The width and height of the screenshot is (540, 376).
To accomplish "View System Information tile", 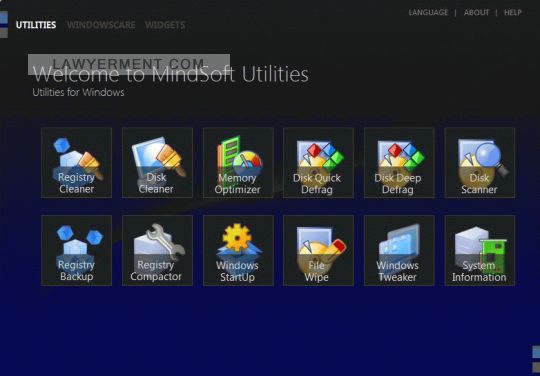I will (x=480, y=250).
